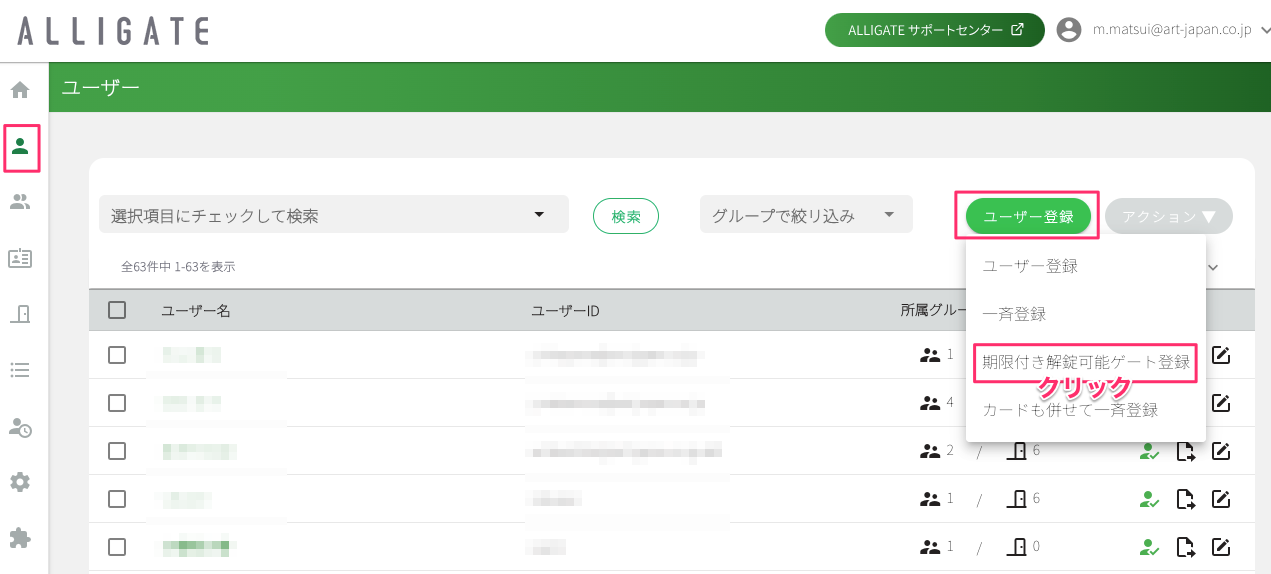The height and width of the screenshot is (574, 1271).
Task: Open the puzzle piece plugin icon
Action: (x=20, y=538)
